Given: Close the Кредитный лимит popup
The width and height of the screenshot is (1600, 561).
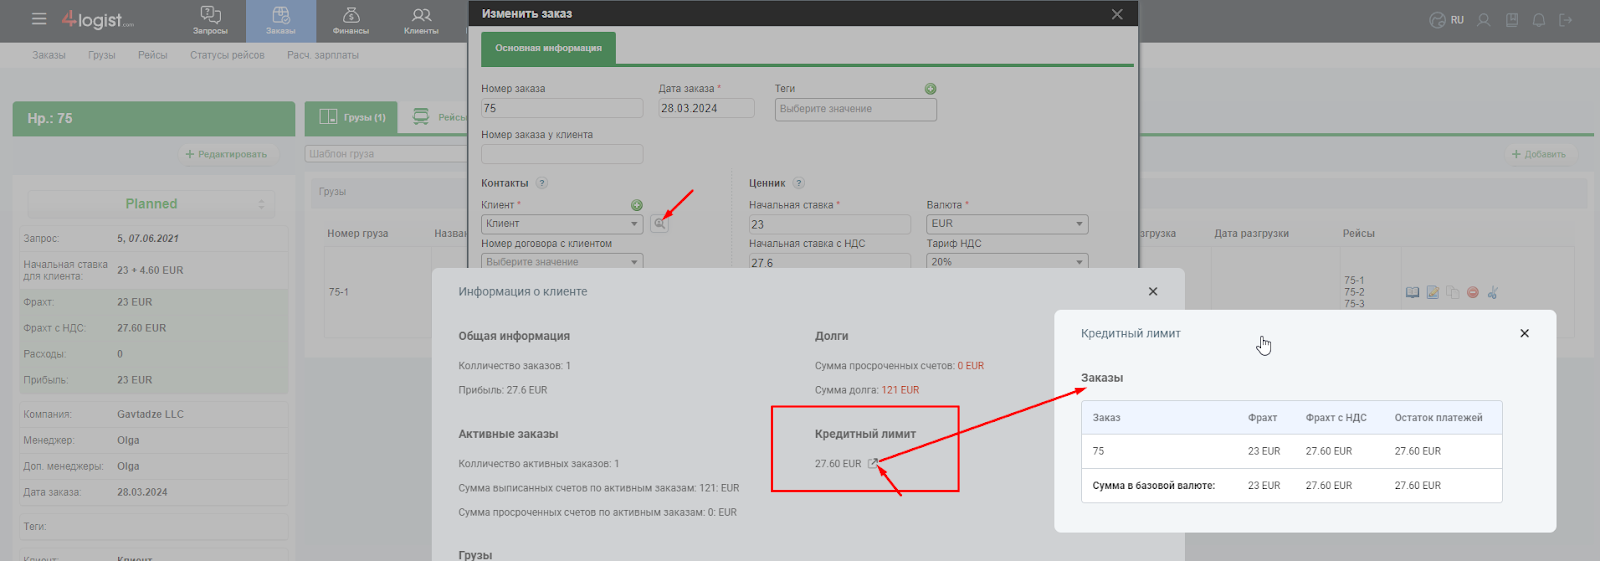Looking at the screenshot, I should coord(1524,333).
